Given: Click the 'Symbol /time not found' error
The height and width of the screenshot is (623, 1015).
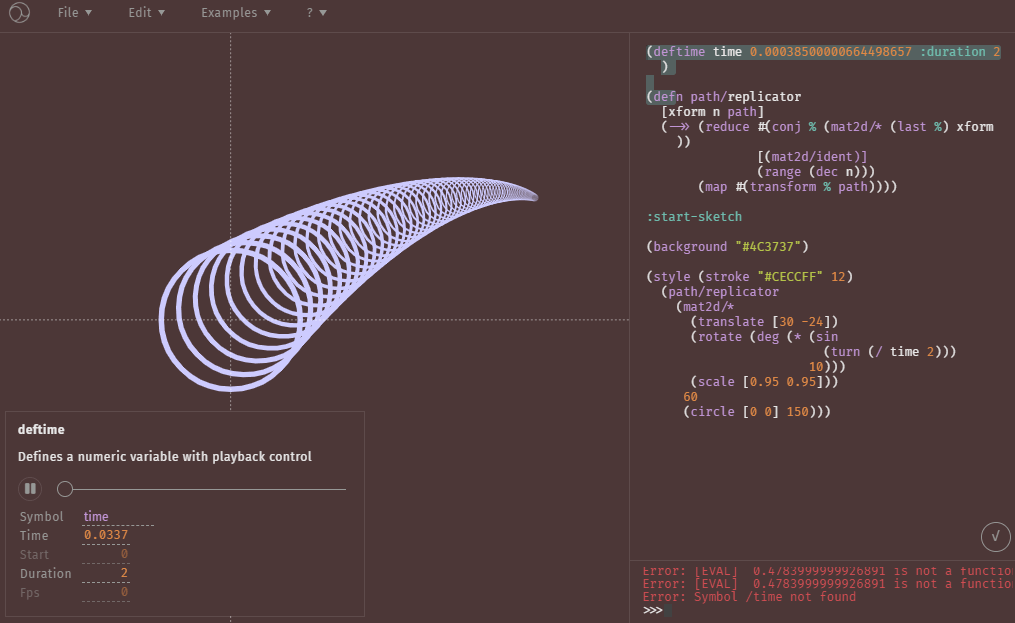Looking at the screenshot, I should click(x=749, y=597).
